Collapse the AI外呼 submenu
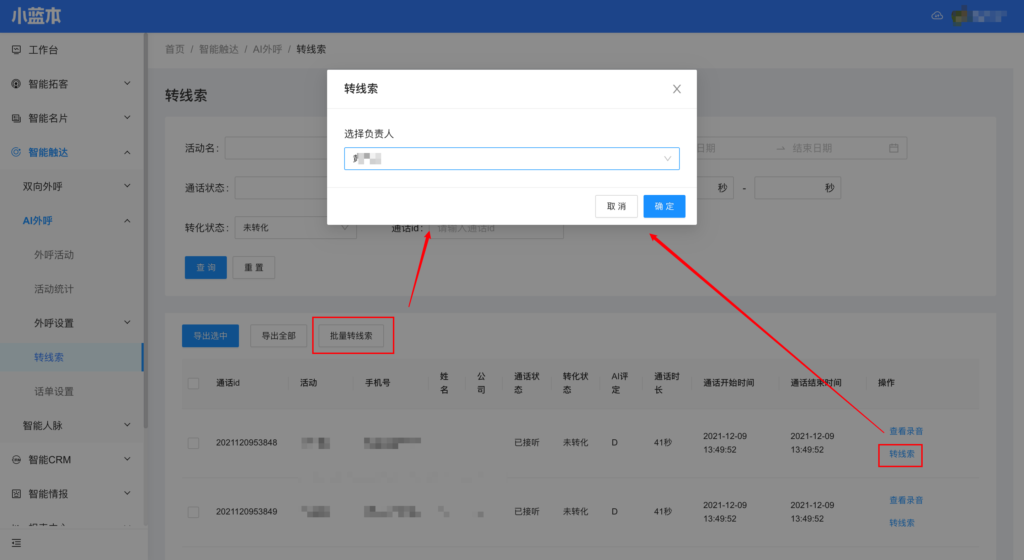This screenshot has width=1024, height=560. click(127, 221)
